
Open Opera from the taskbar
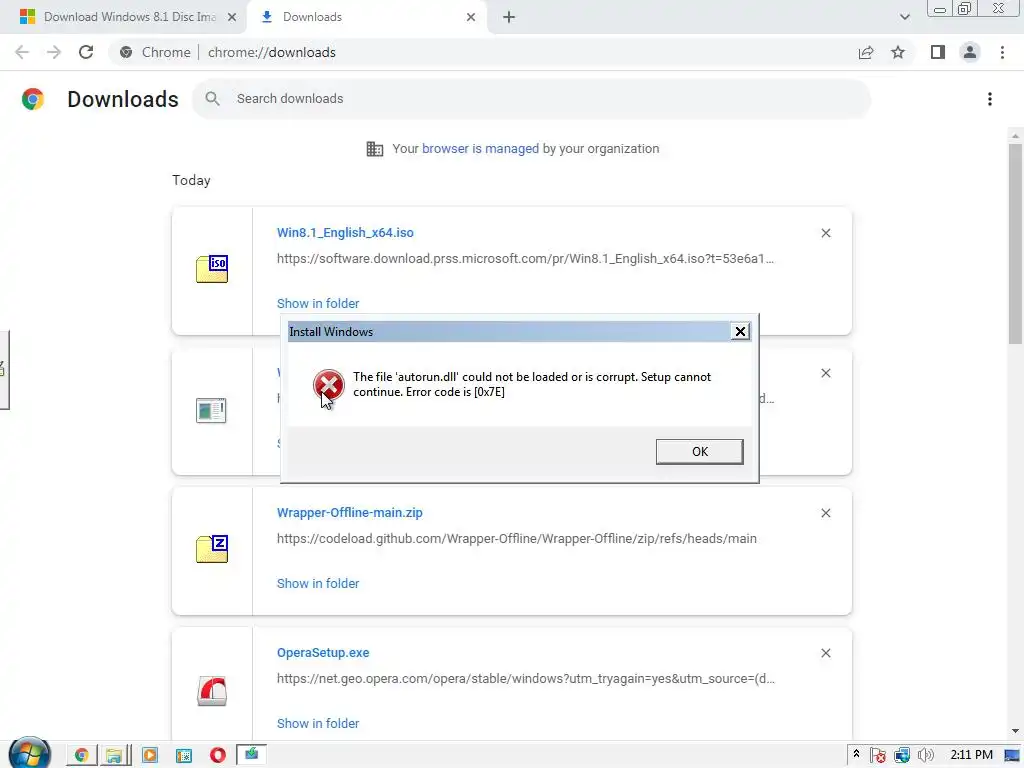[217, 755]
